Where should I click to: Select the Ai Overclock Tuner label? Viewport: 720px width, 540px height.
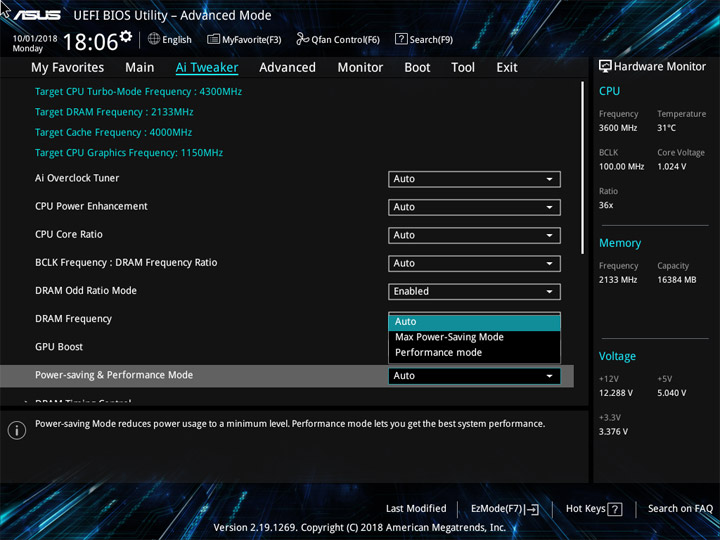(77, 178)
